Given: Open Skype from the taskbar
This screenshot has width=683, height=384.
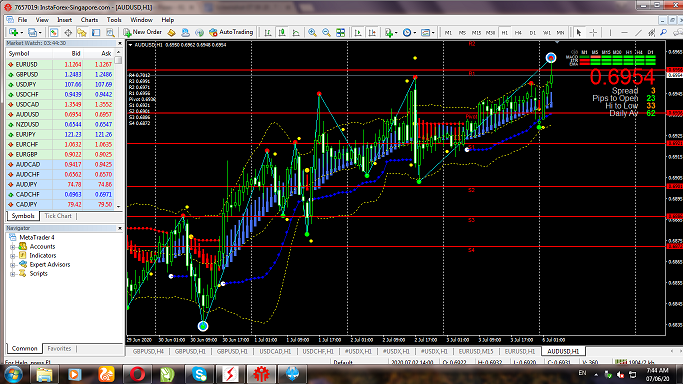Looking at the screenshot, I should (199, 374).
